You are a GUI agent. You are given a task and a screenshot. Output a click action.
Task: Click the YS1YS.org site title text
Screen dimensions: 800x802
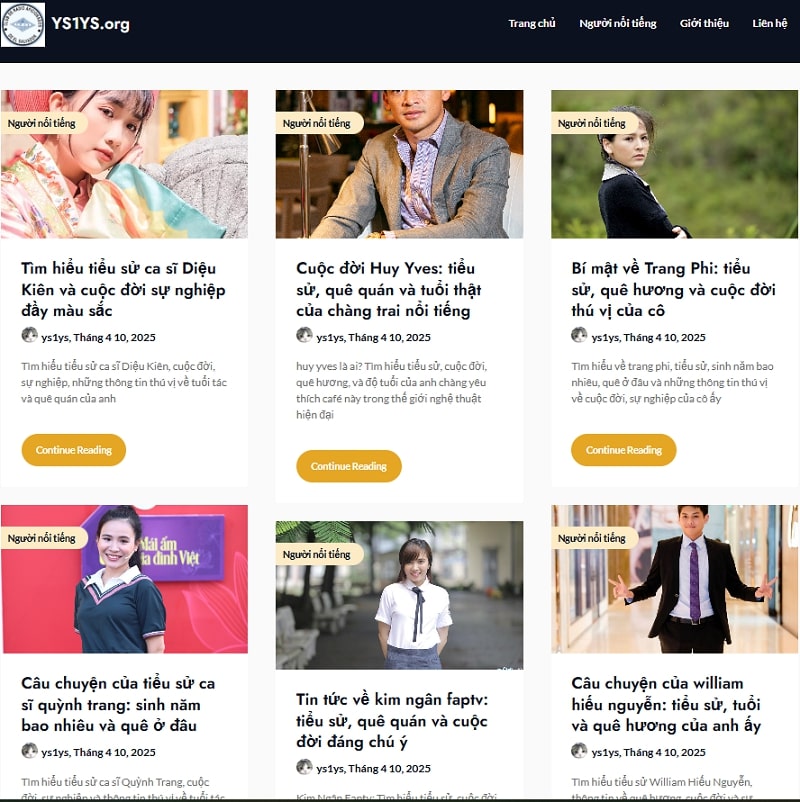pyautogui.click(x=90, y=24)
